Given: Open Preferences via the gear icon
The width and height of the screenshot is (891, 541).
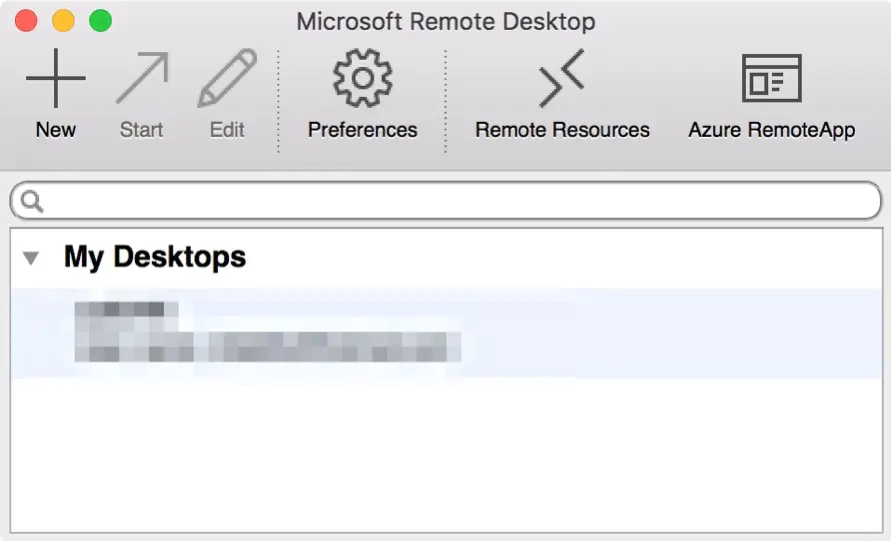Looking at the screenshot, I should (x=363, y=78).
